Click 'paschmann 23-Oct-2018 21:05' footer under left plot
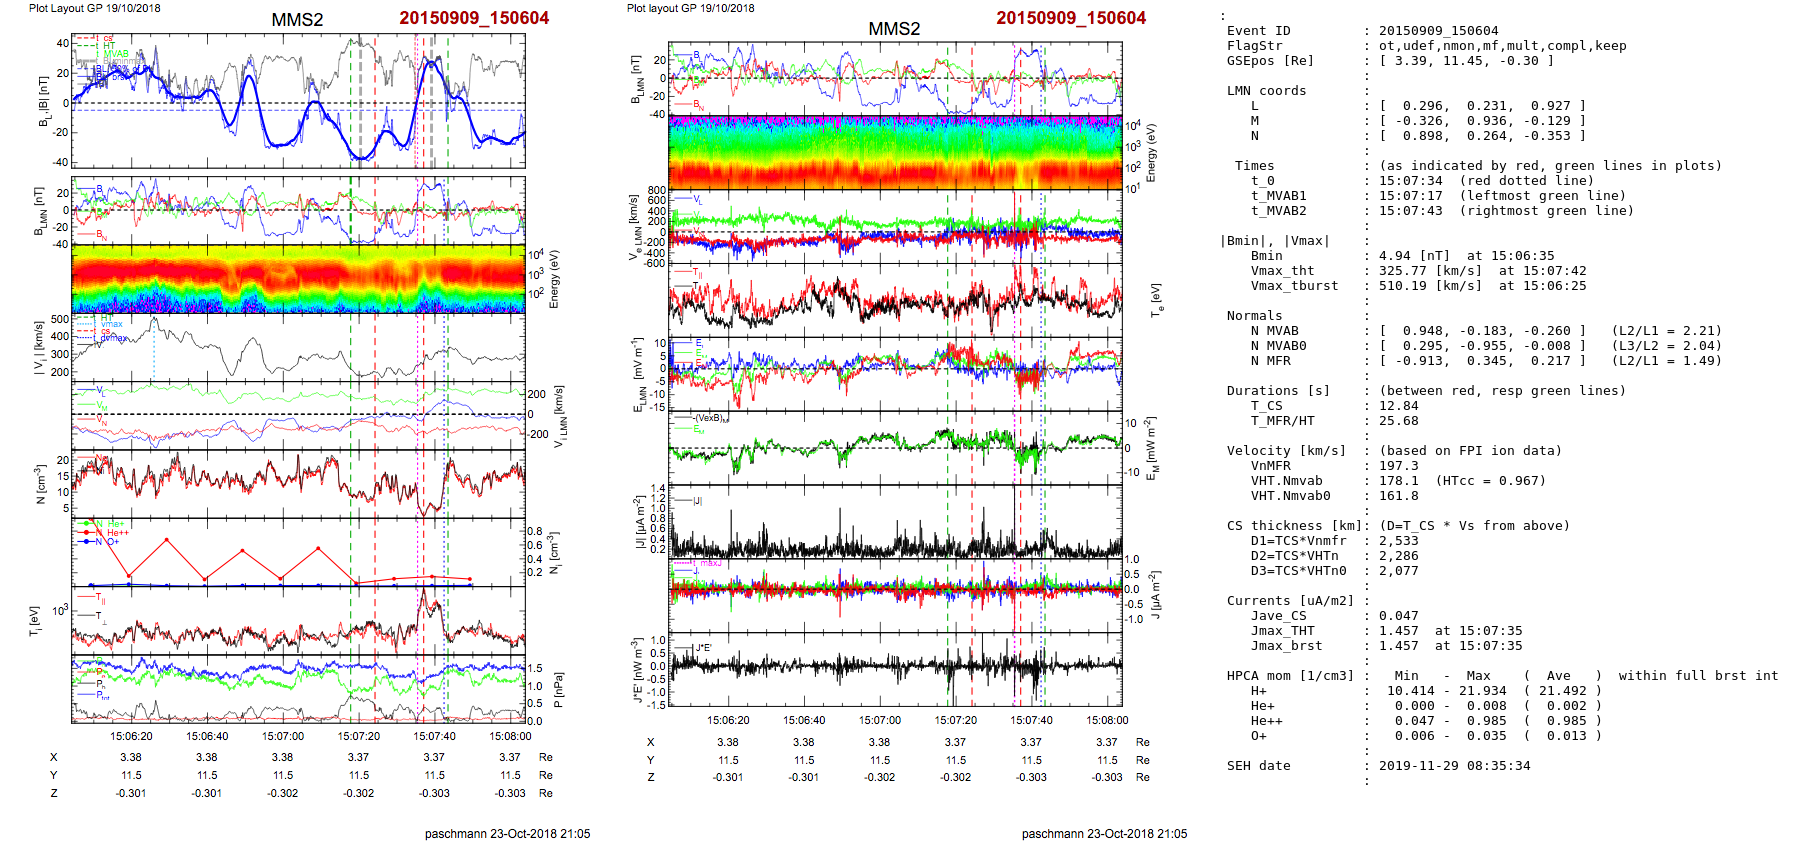1804x841 pixels. point(507,833)
